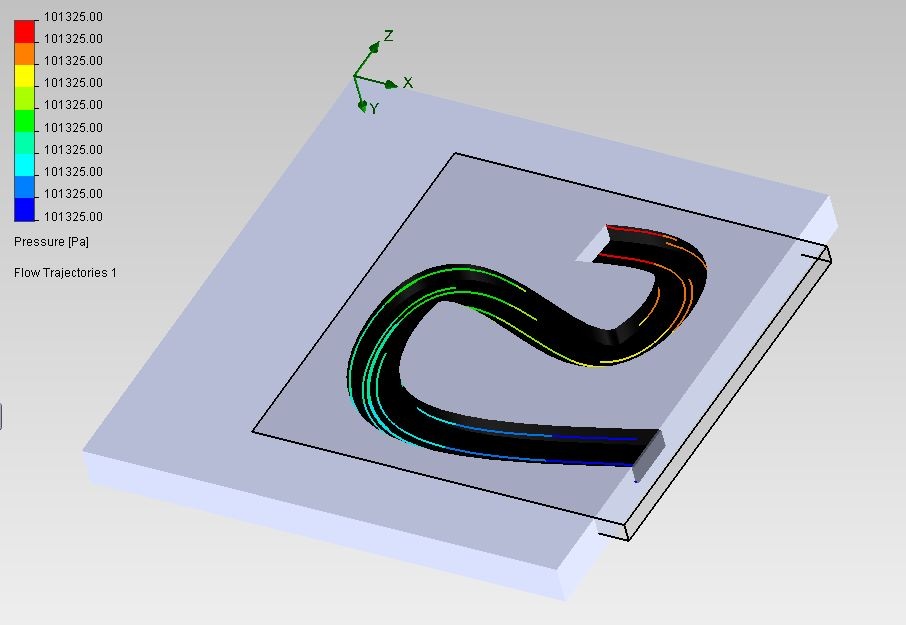Click the red swatch in pressure legend
Viewport: 906px width, 625px height.
pos(24,31)
